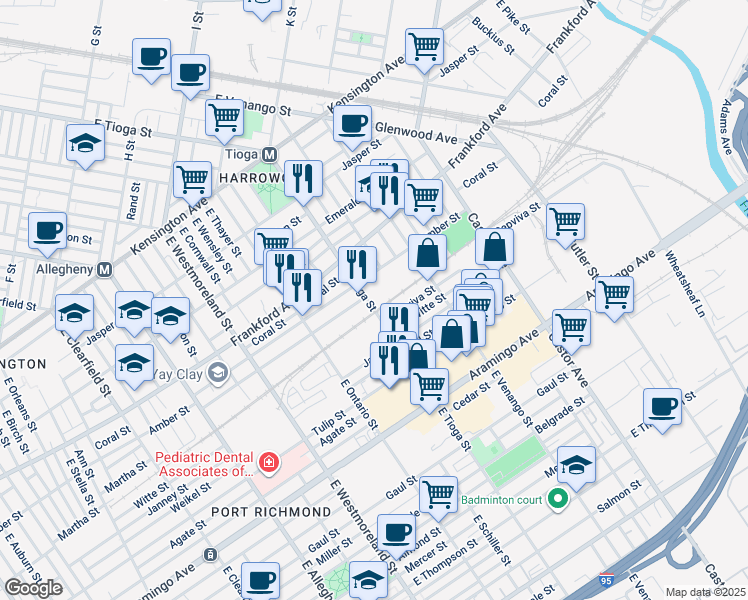Open the Pediatric Dental Associates hospital marker
748x600 pixels.
pos(269,463)
